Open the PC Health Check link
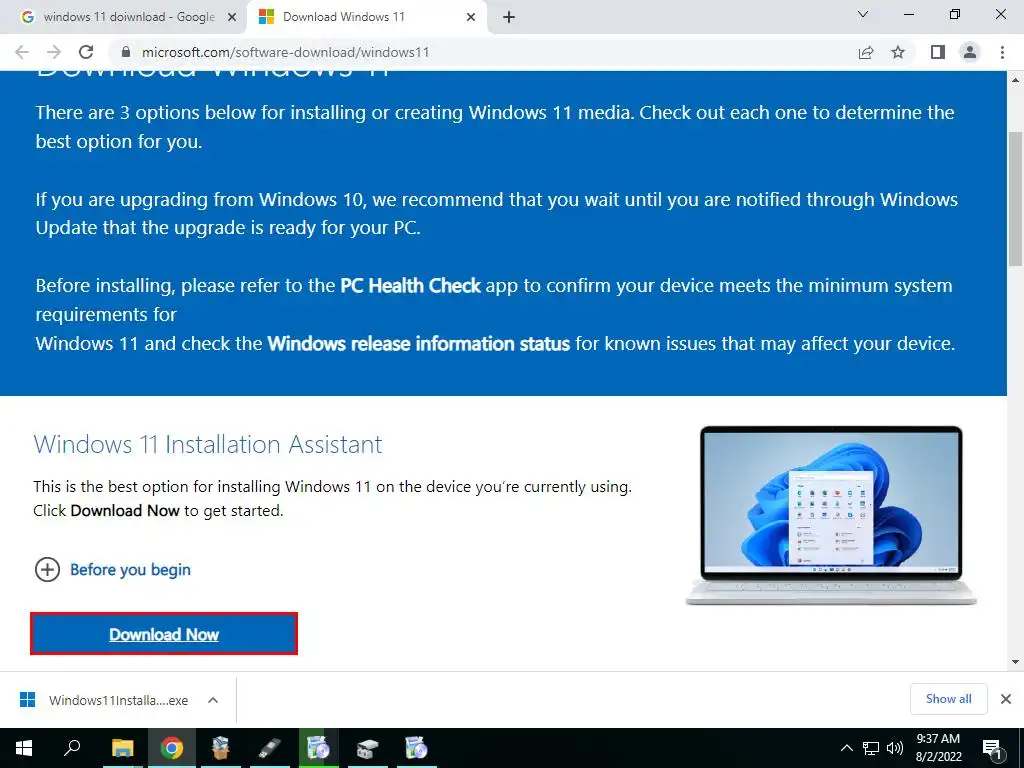Image resolution: width=1024 pixels, height=768 pixels. pyautogui.click(x=410, y=285)
